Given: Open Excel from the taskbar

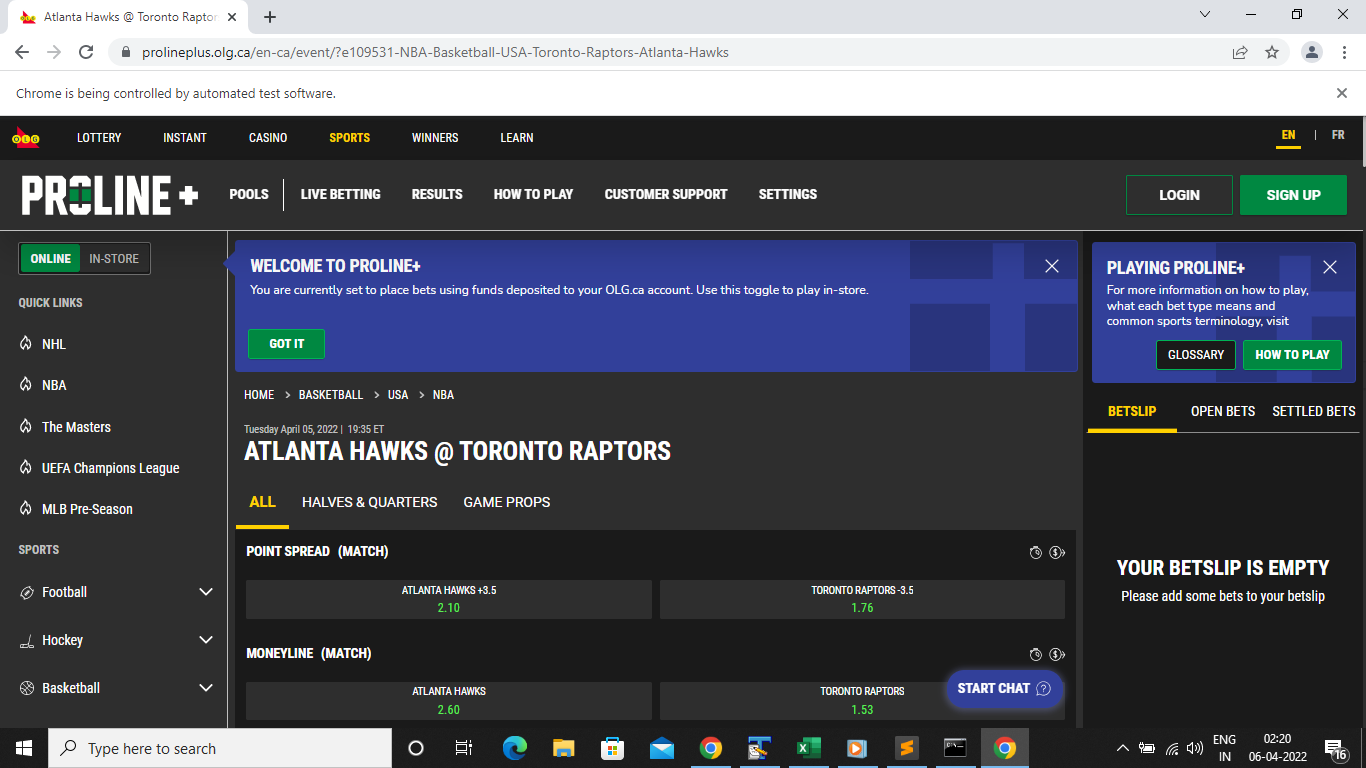Looking at the screenshot, I should pyautogui.click(x=808, y=748).
